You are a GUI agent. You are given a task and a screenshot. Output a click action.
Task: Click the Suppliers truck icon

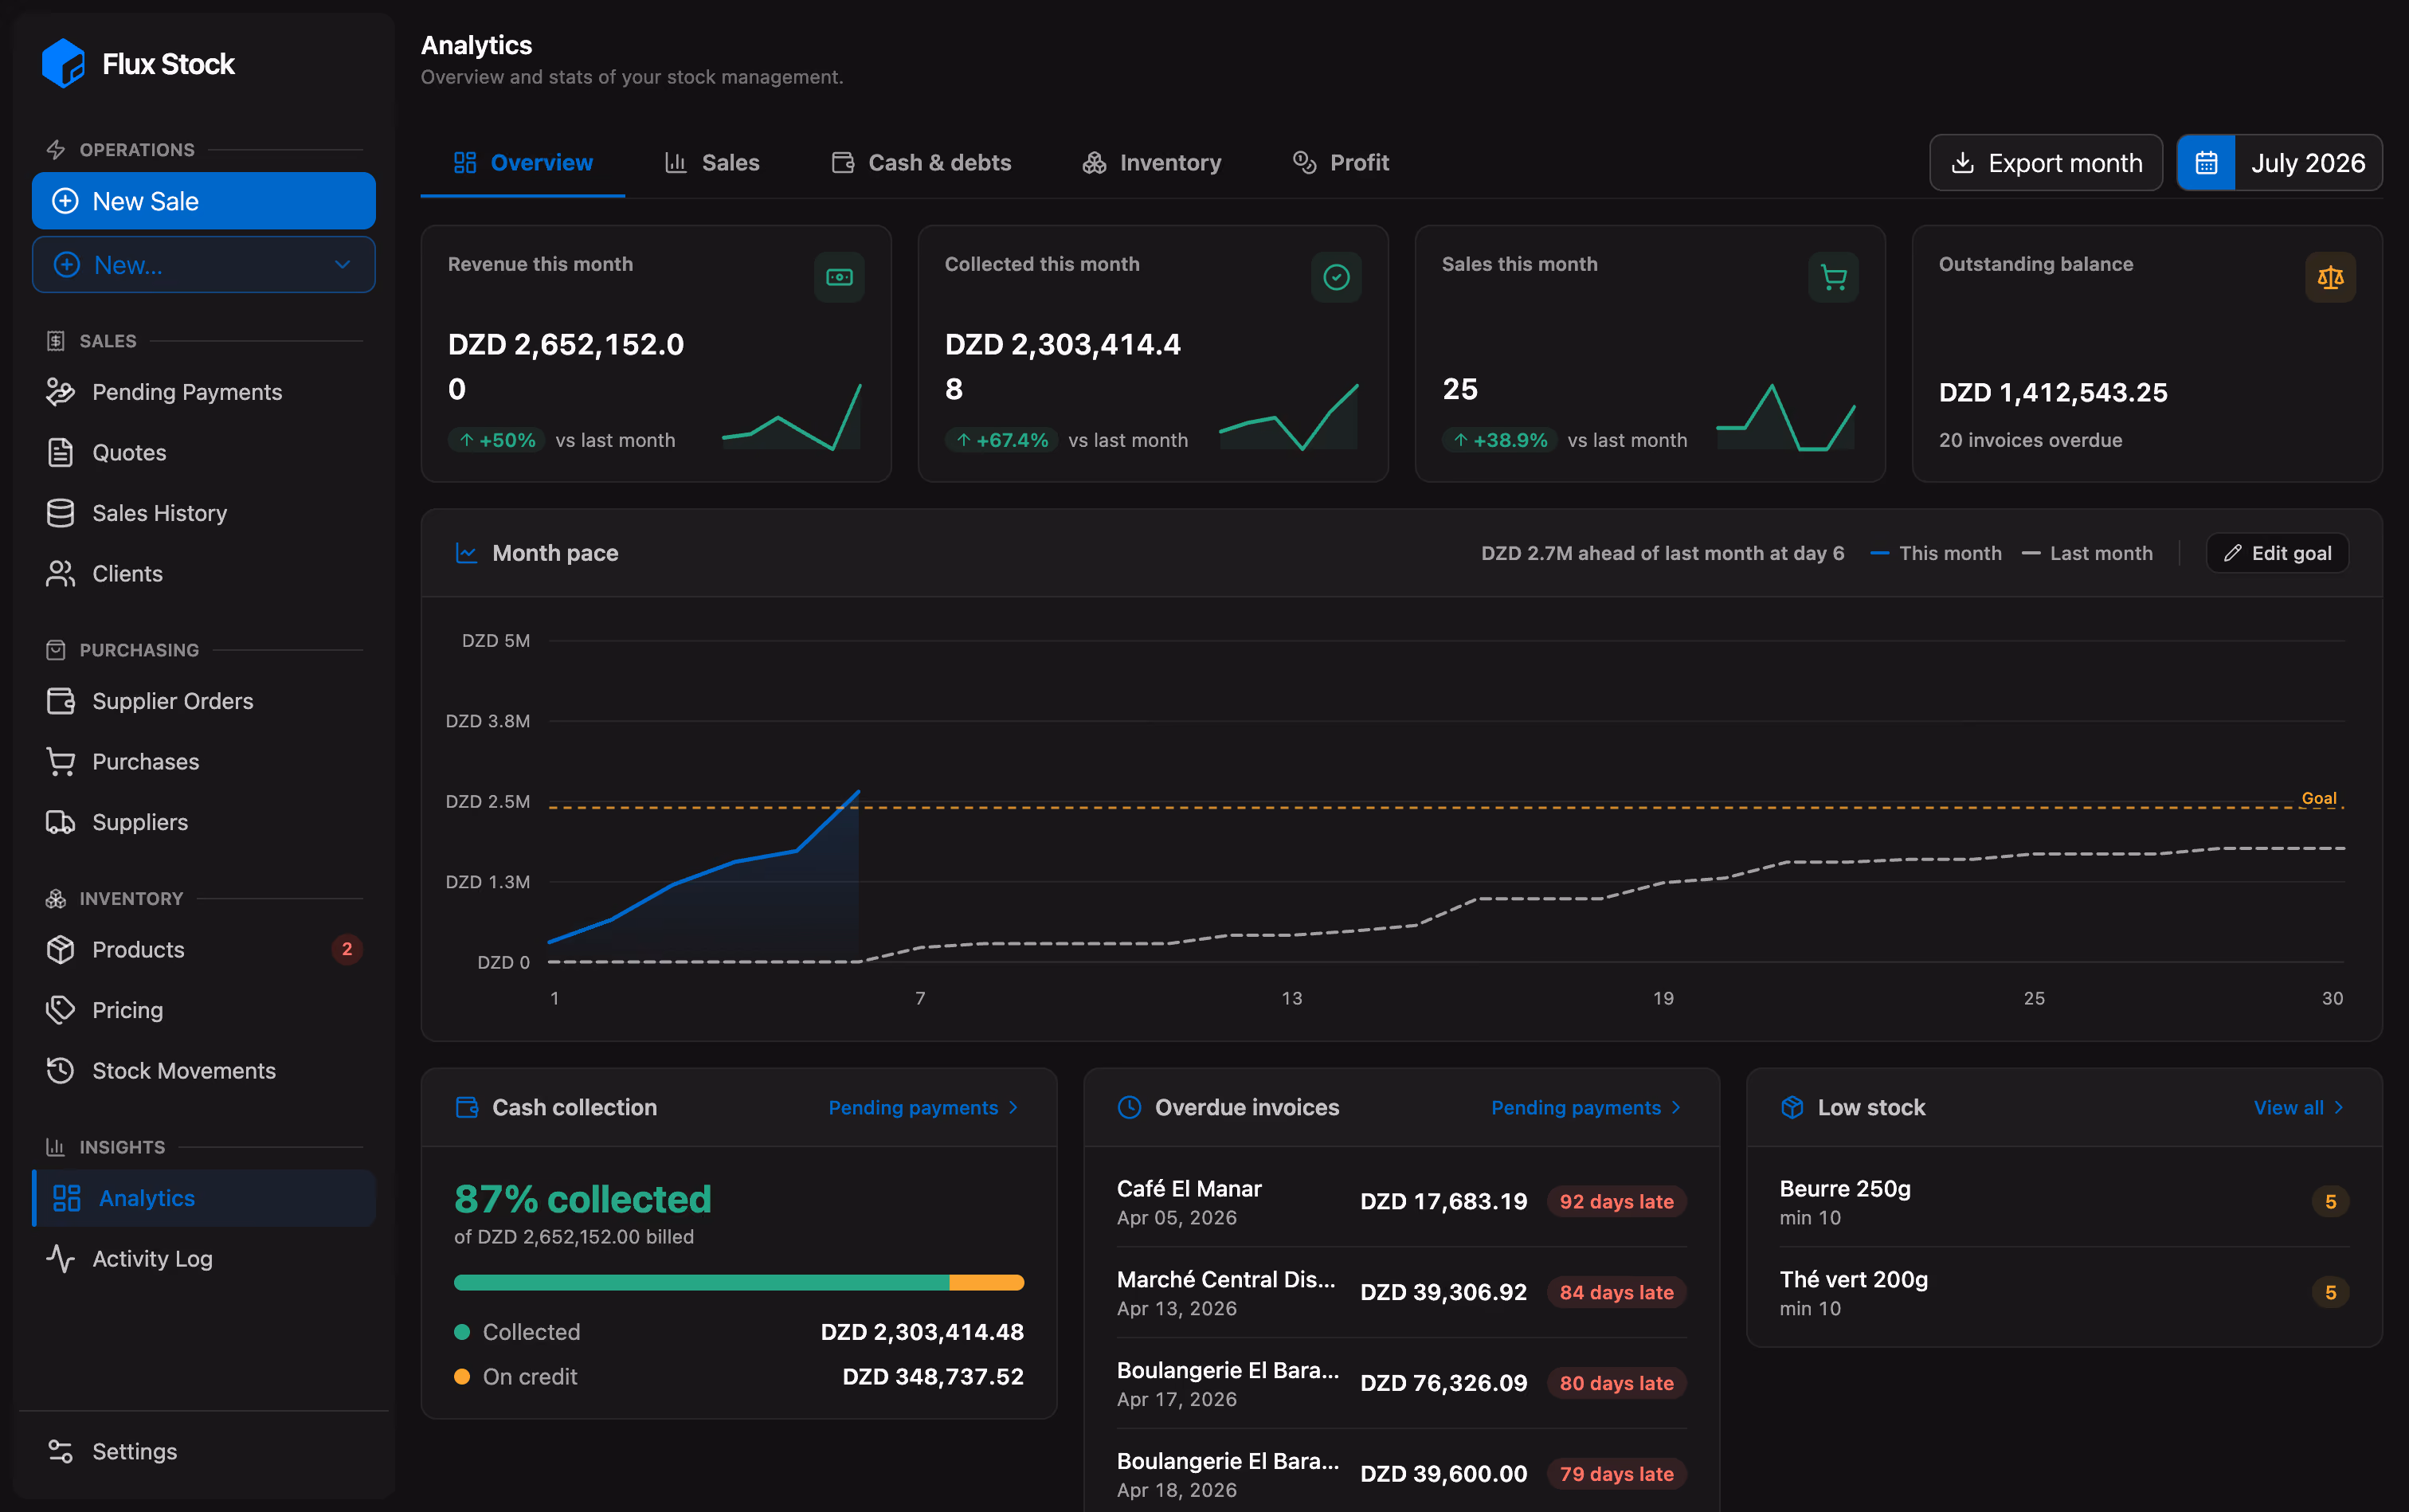(x=61, y=822)
